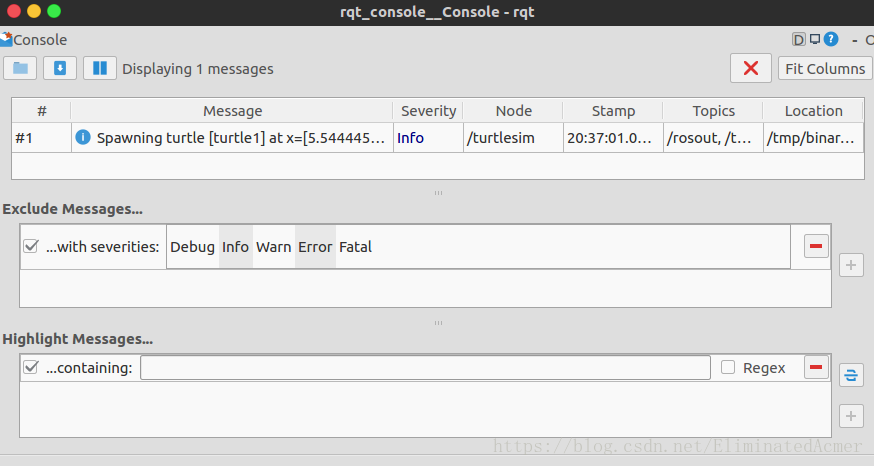
Task: Click the save messages download icon
Action: (60, 68)
